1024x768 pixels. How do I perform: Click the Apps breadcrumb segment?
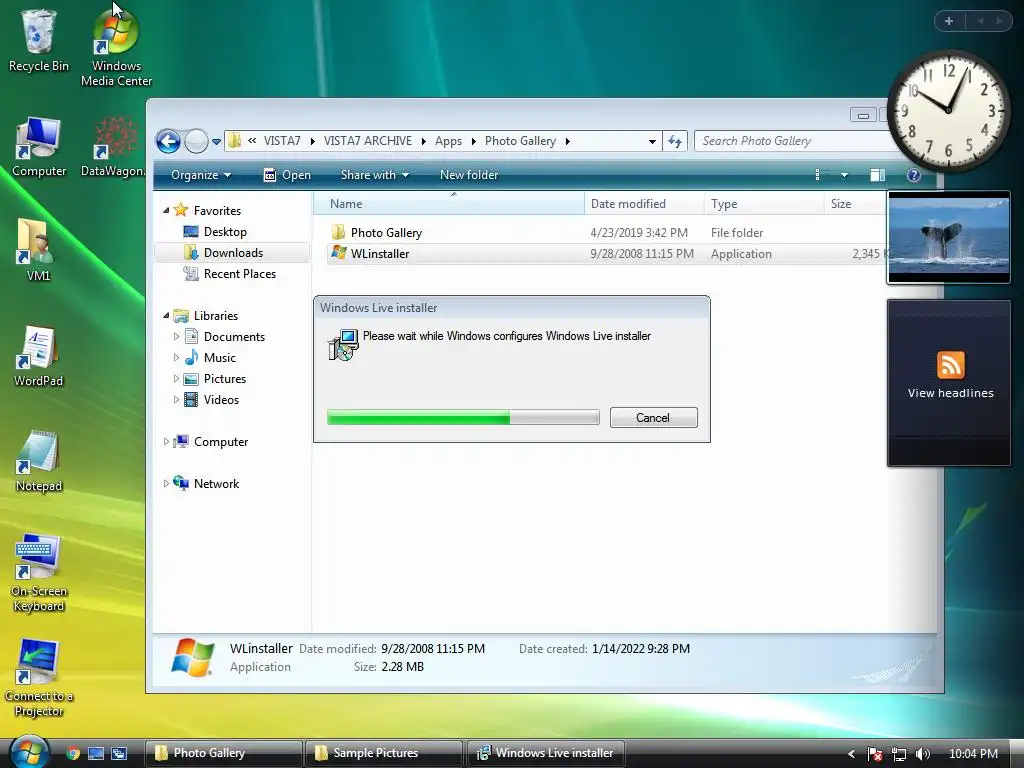point(448,141)
